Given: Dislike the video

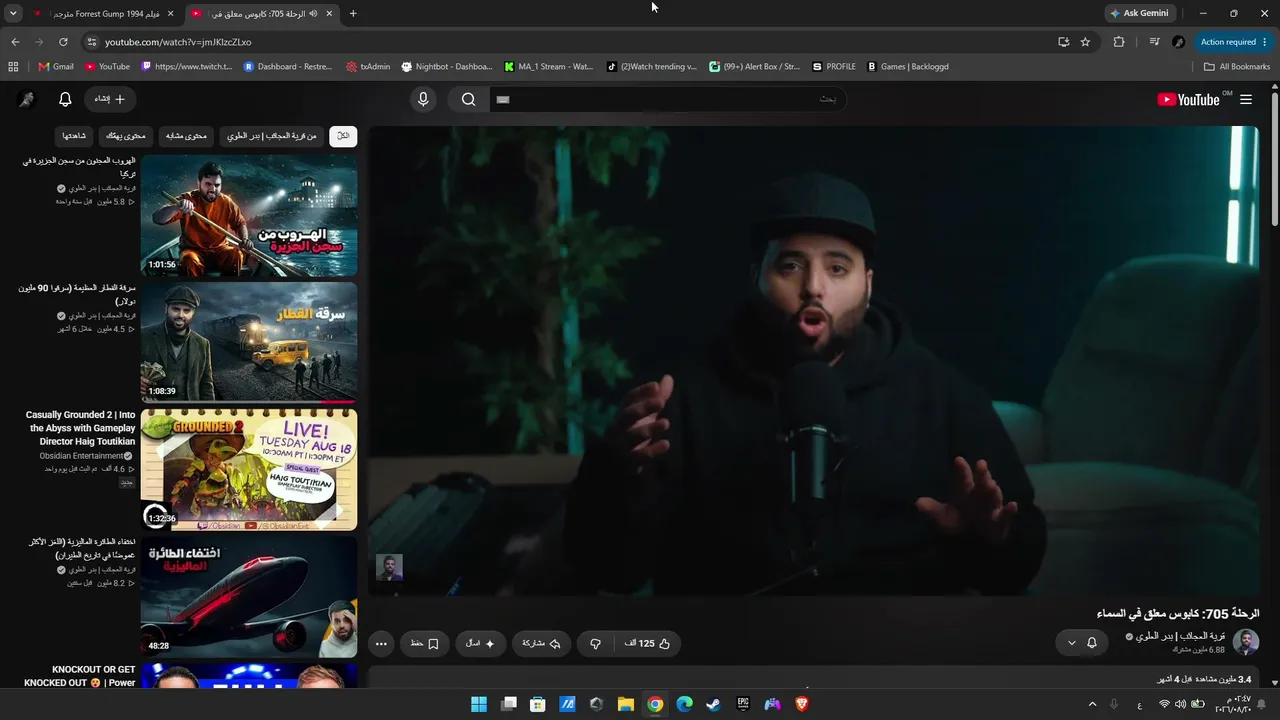Looking at the screenshot, I should pos(596,643).
